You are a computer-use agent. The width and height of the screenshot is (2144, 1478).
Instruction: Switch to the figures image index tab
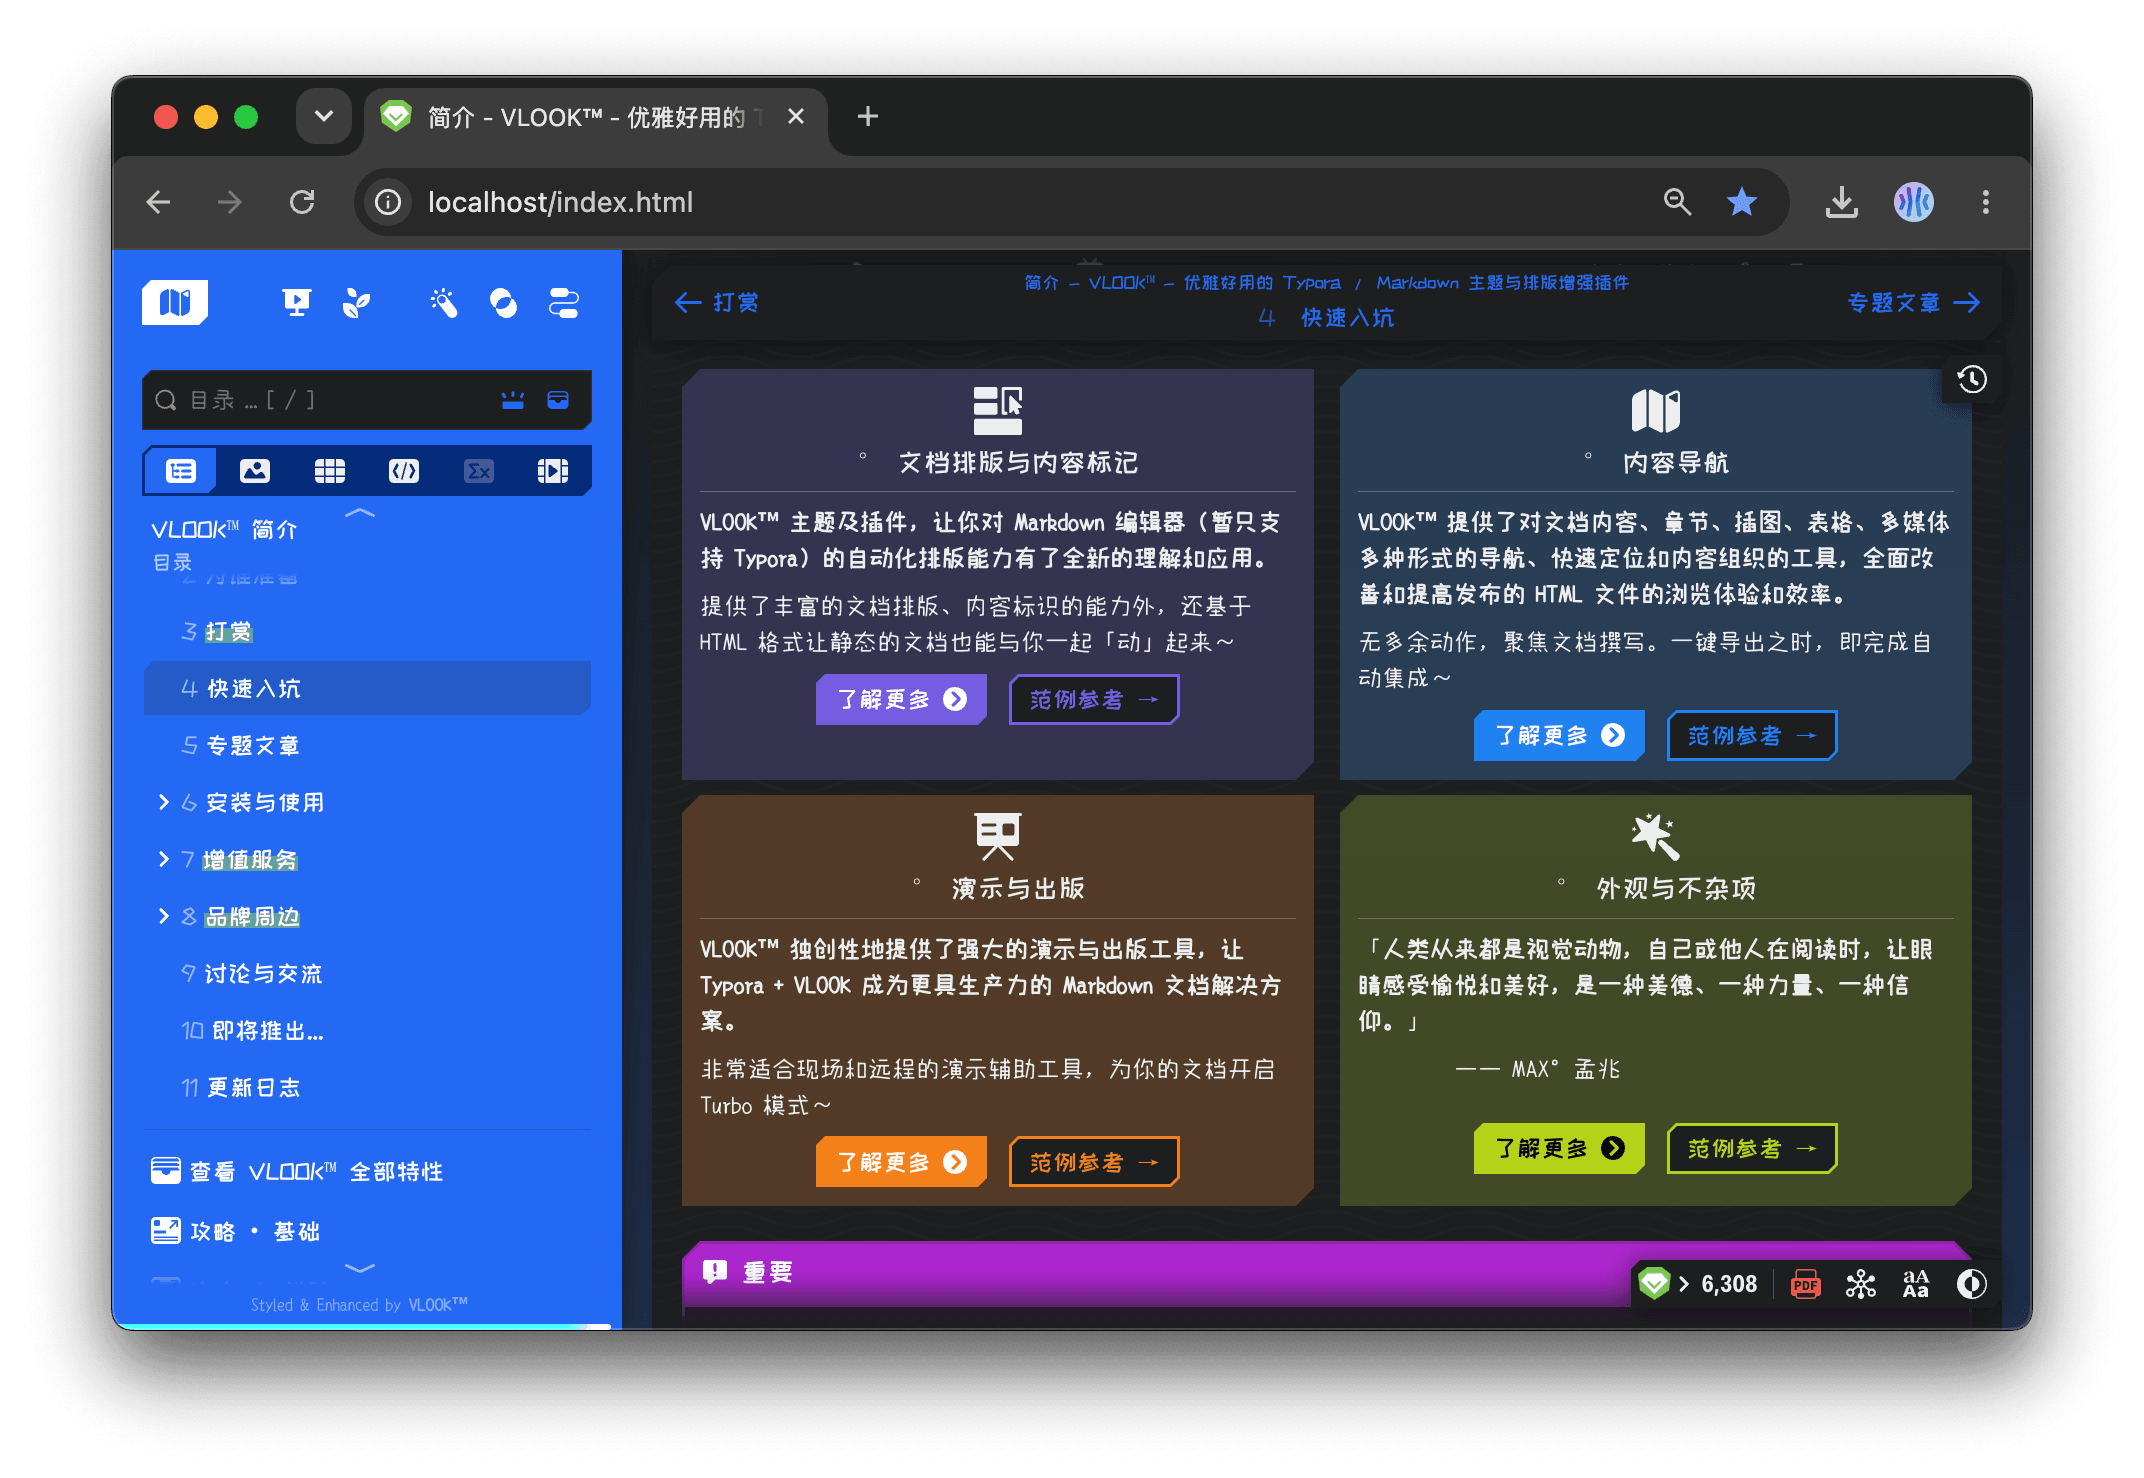(255, 471)
